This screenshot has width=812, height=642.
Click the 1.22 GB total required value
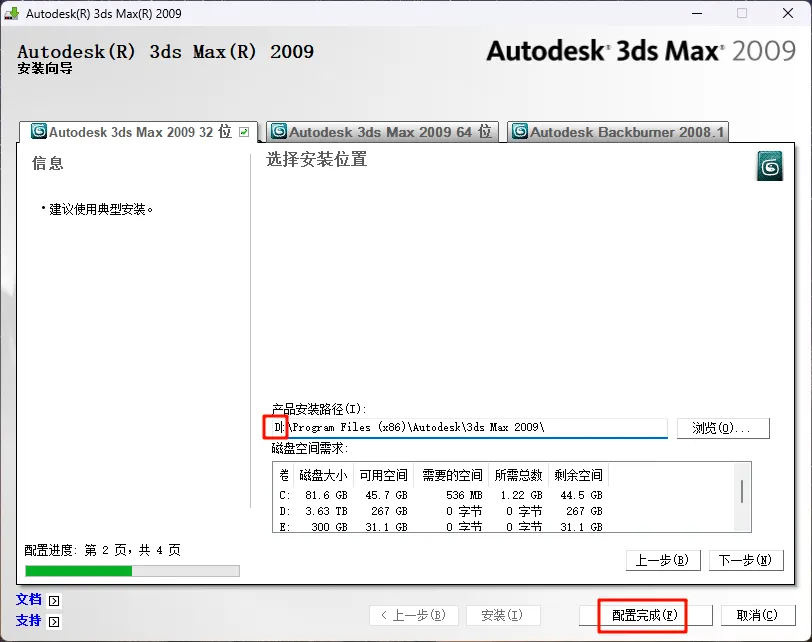point(521,495)
